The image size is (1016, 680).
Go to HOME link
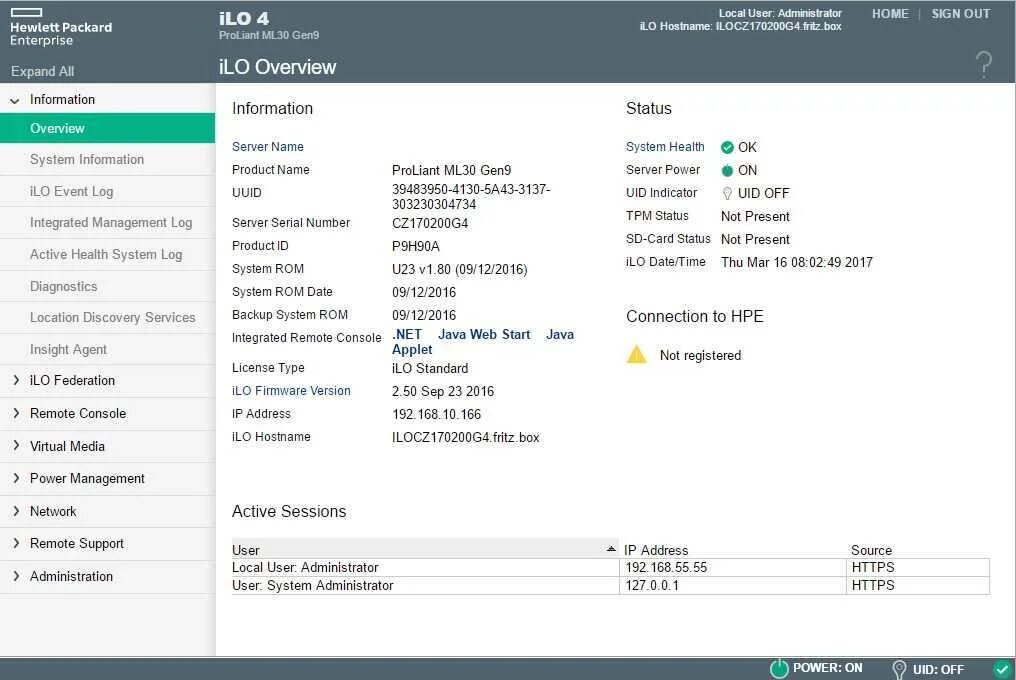click(890, 14)
